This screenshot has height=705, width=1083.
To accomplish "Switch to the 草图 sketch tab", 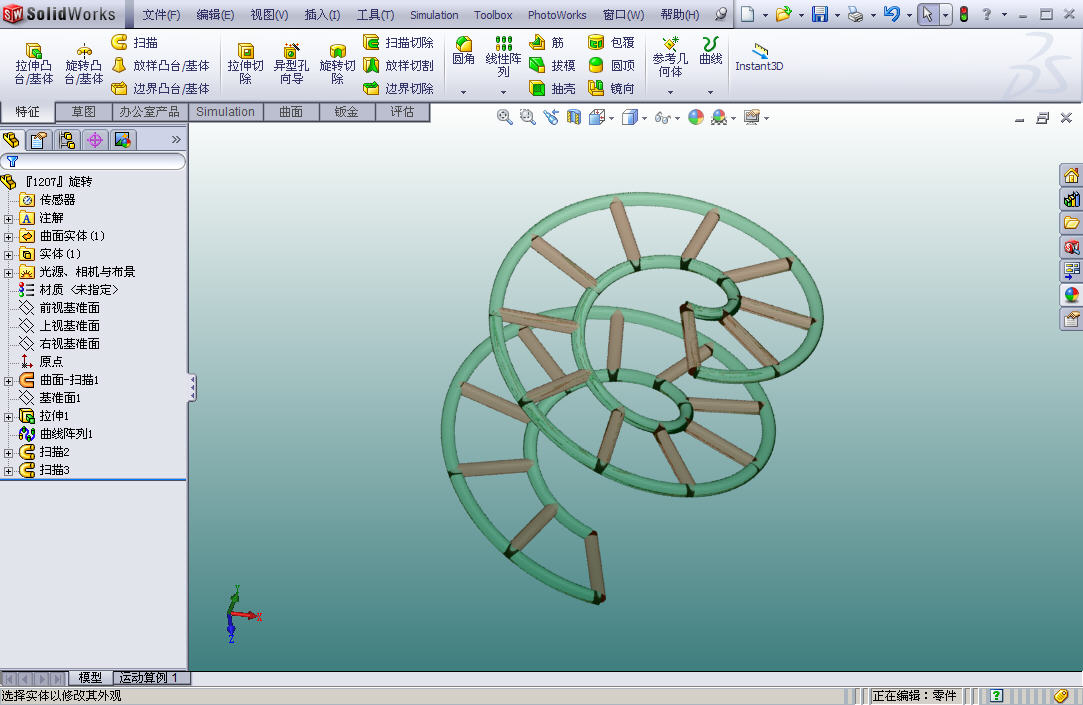I will tap(84, 112).
